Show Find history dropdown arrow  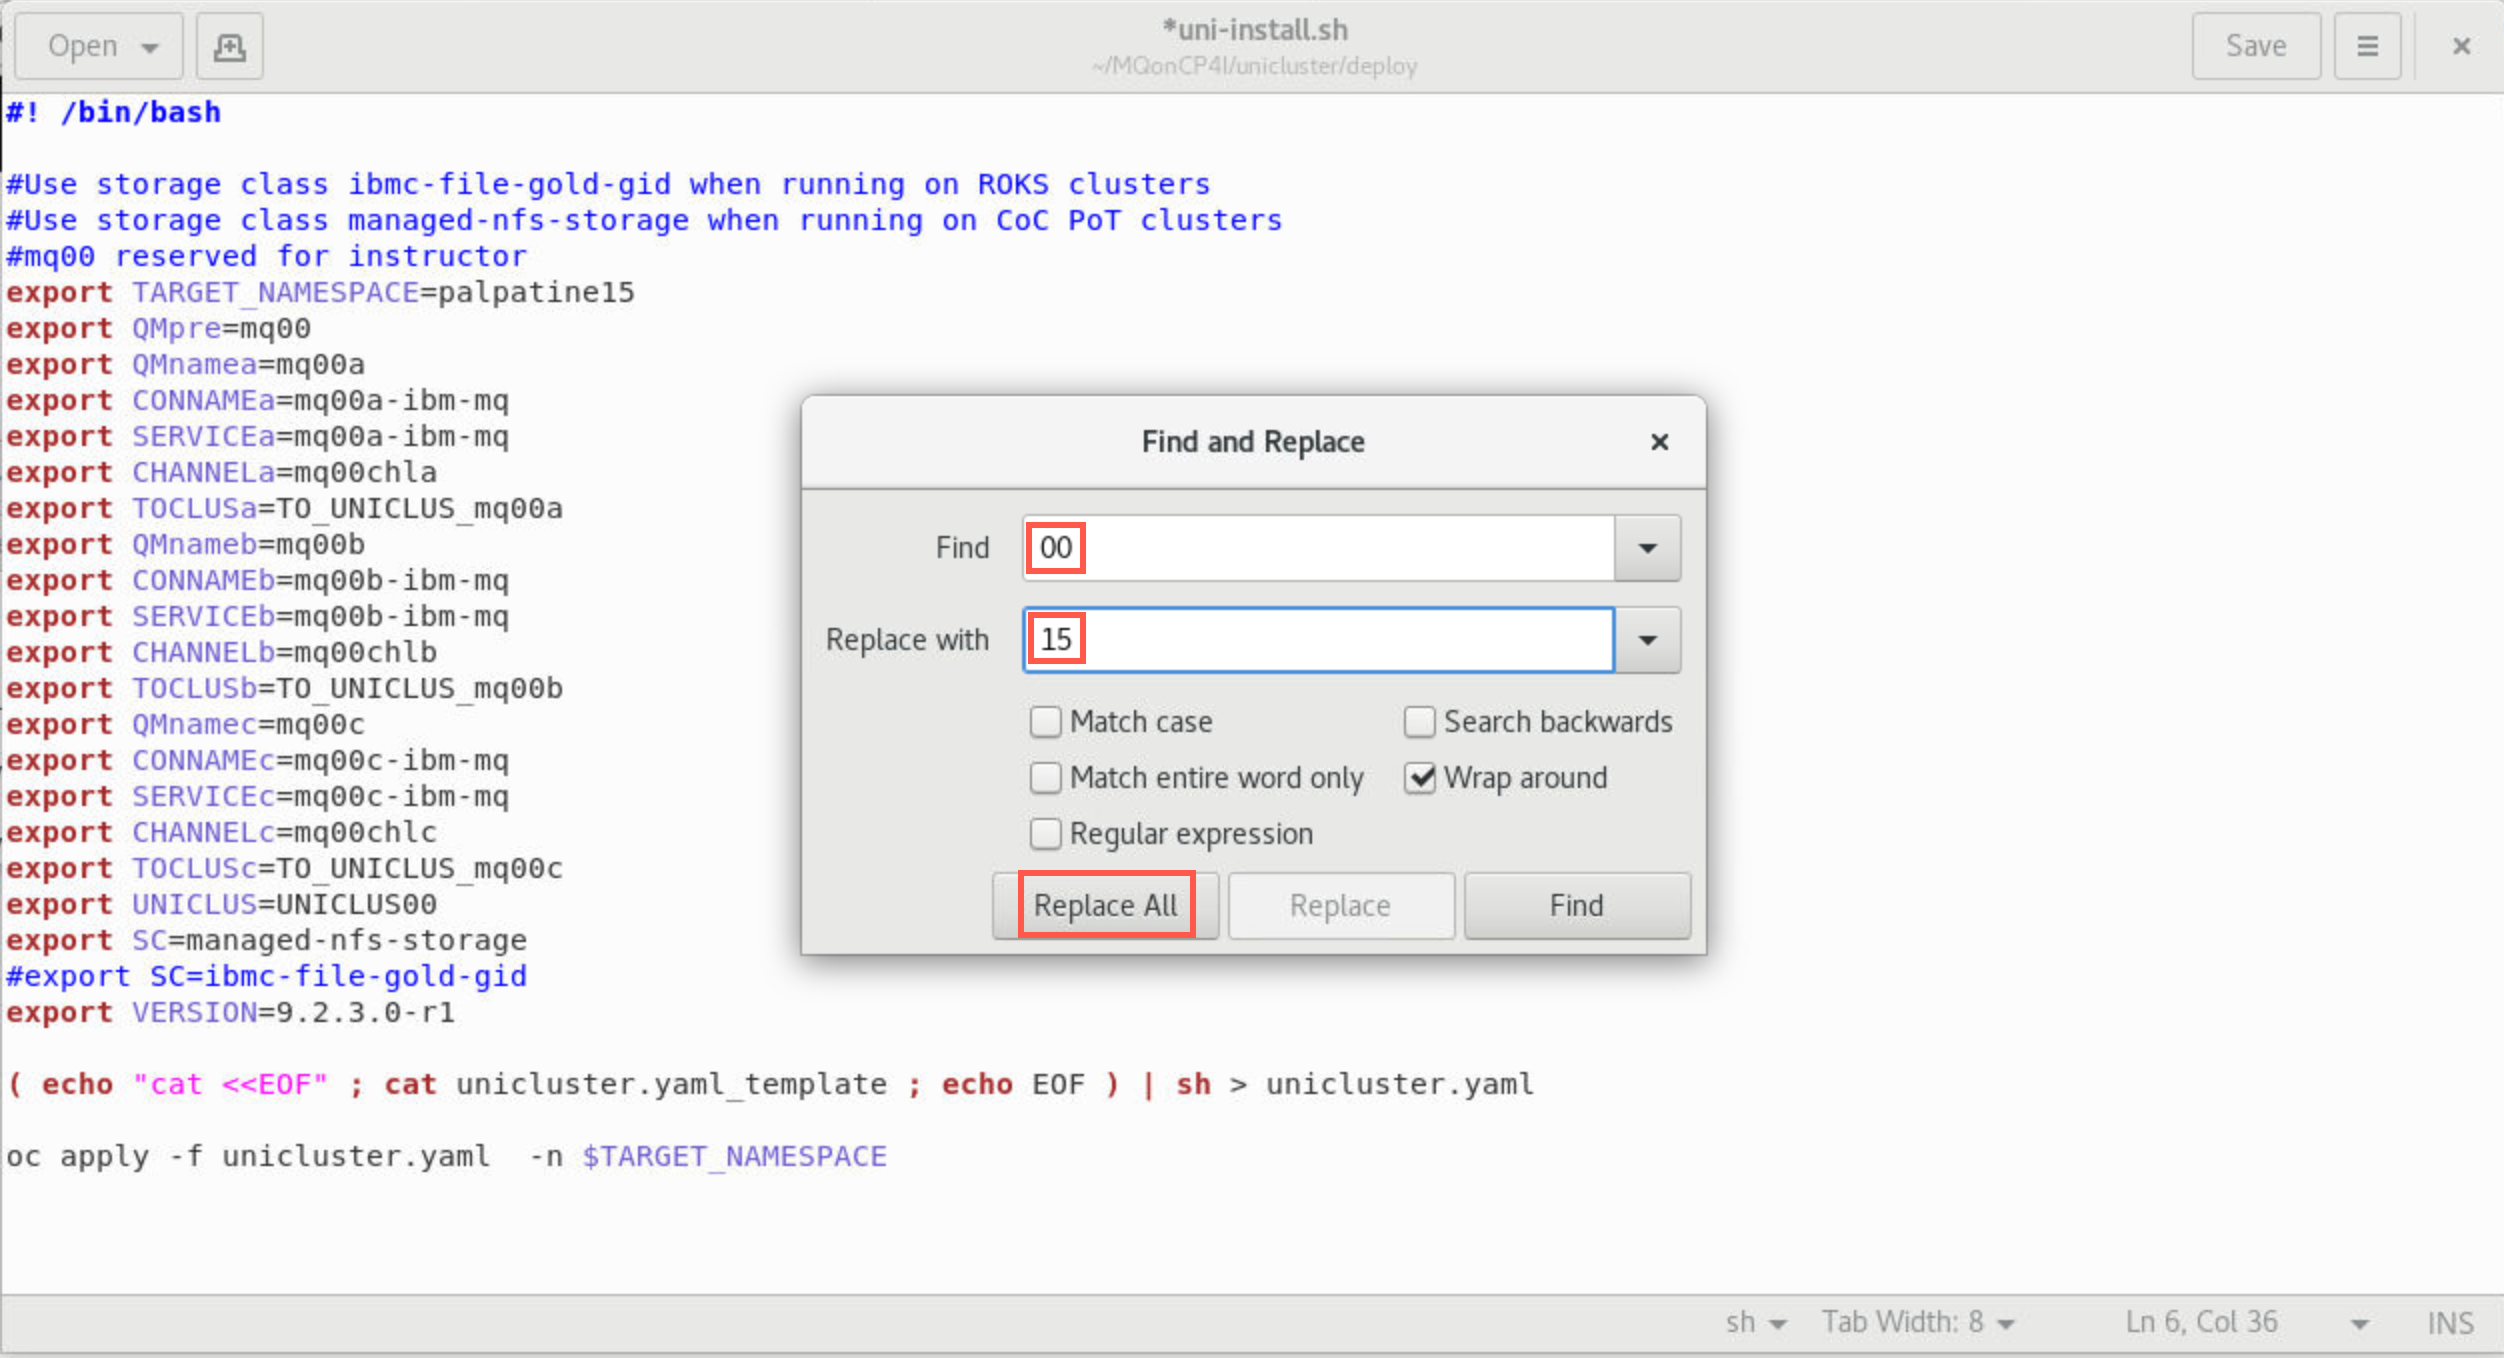pyautogui.click(x=1647, y=548)
